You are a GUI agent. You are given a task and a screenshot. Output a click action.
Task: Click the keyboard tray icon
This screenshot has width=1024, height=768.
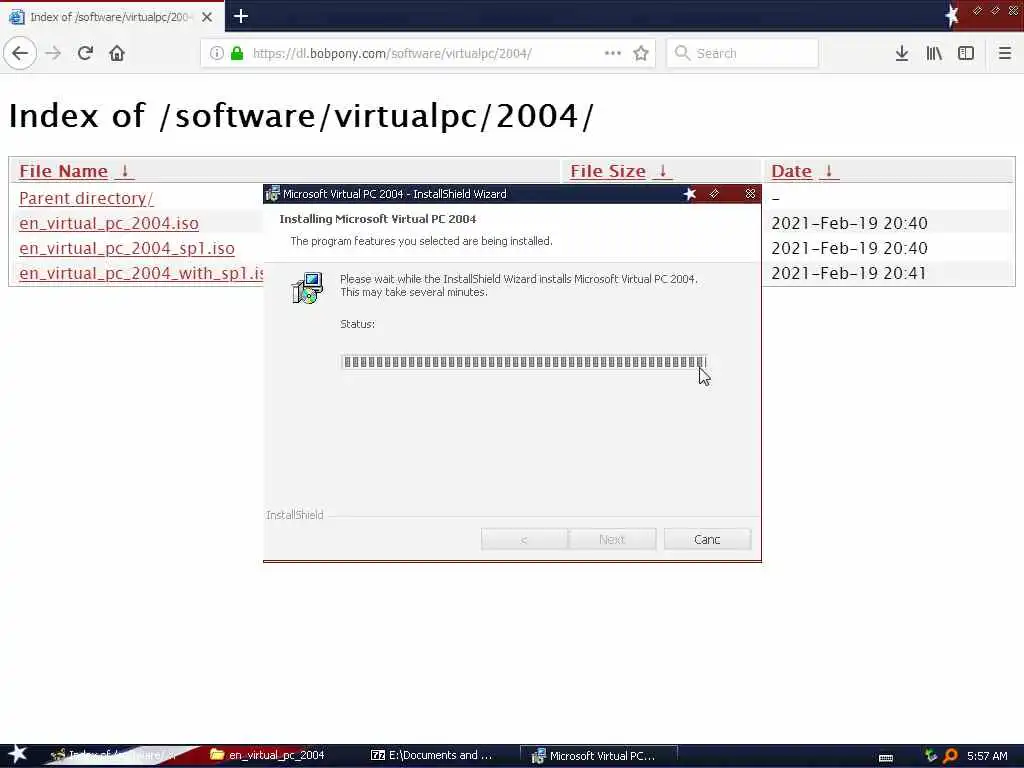click(886, 757)
